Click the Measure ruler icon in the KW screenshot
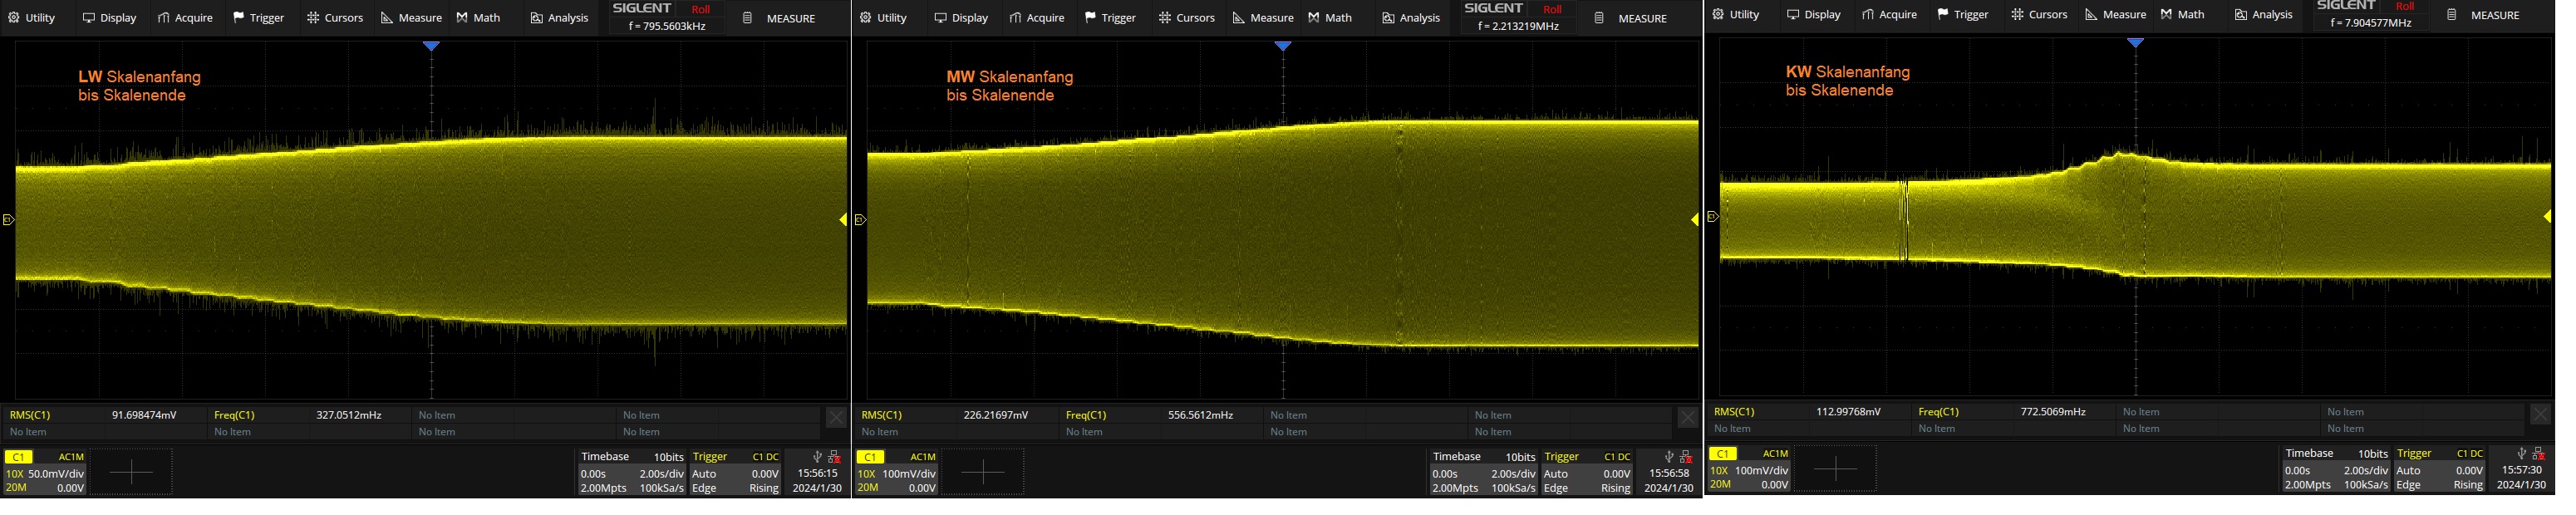2576x515 pixels. [2091, 15]
